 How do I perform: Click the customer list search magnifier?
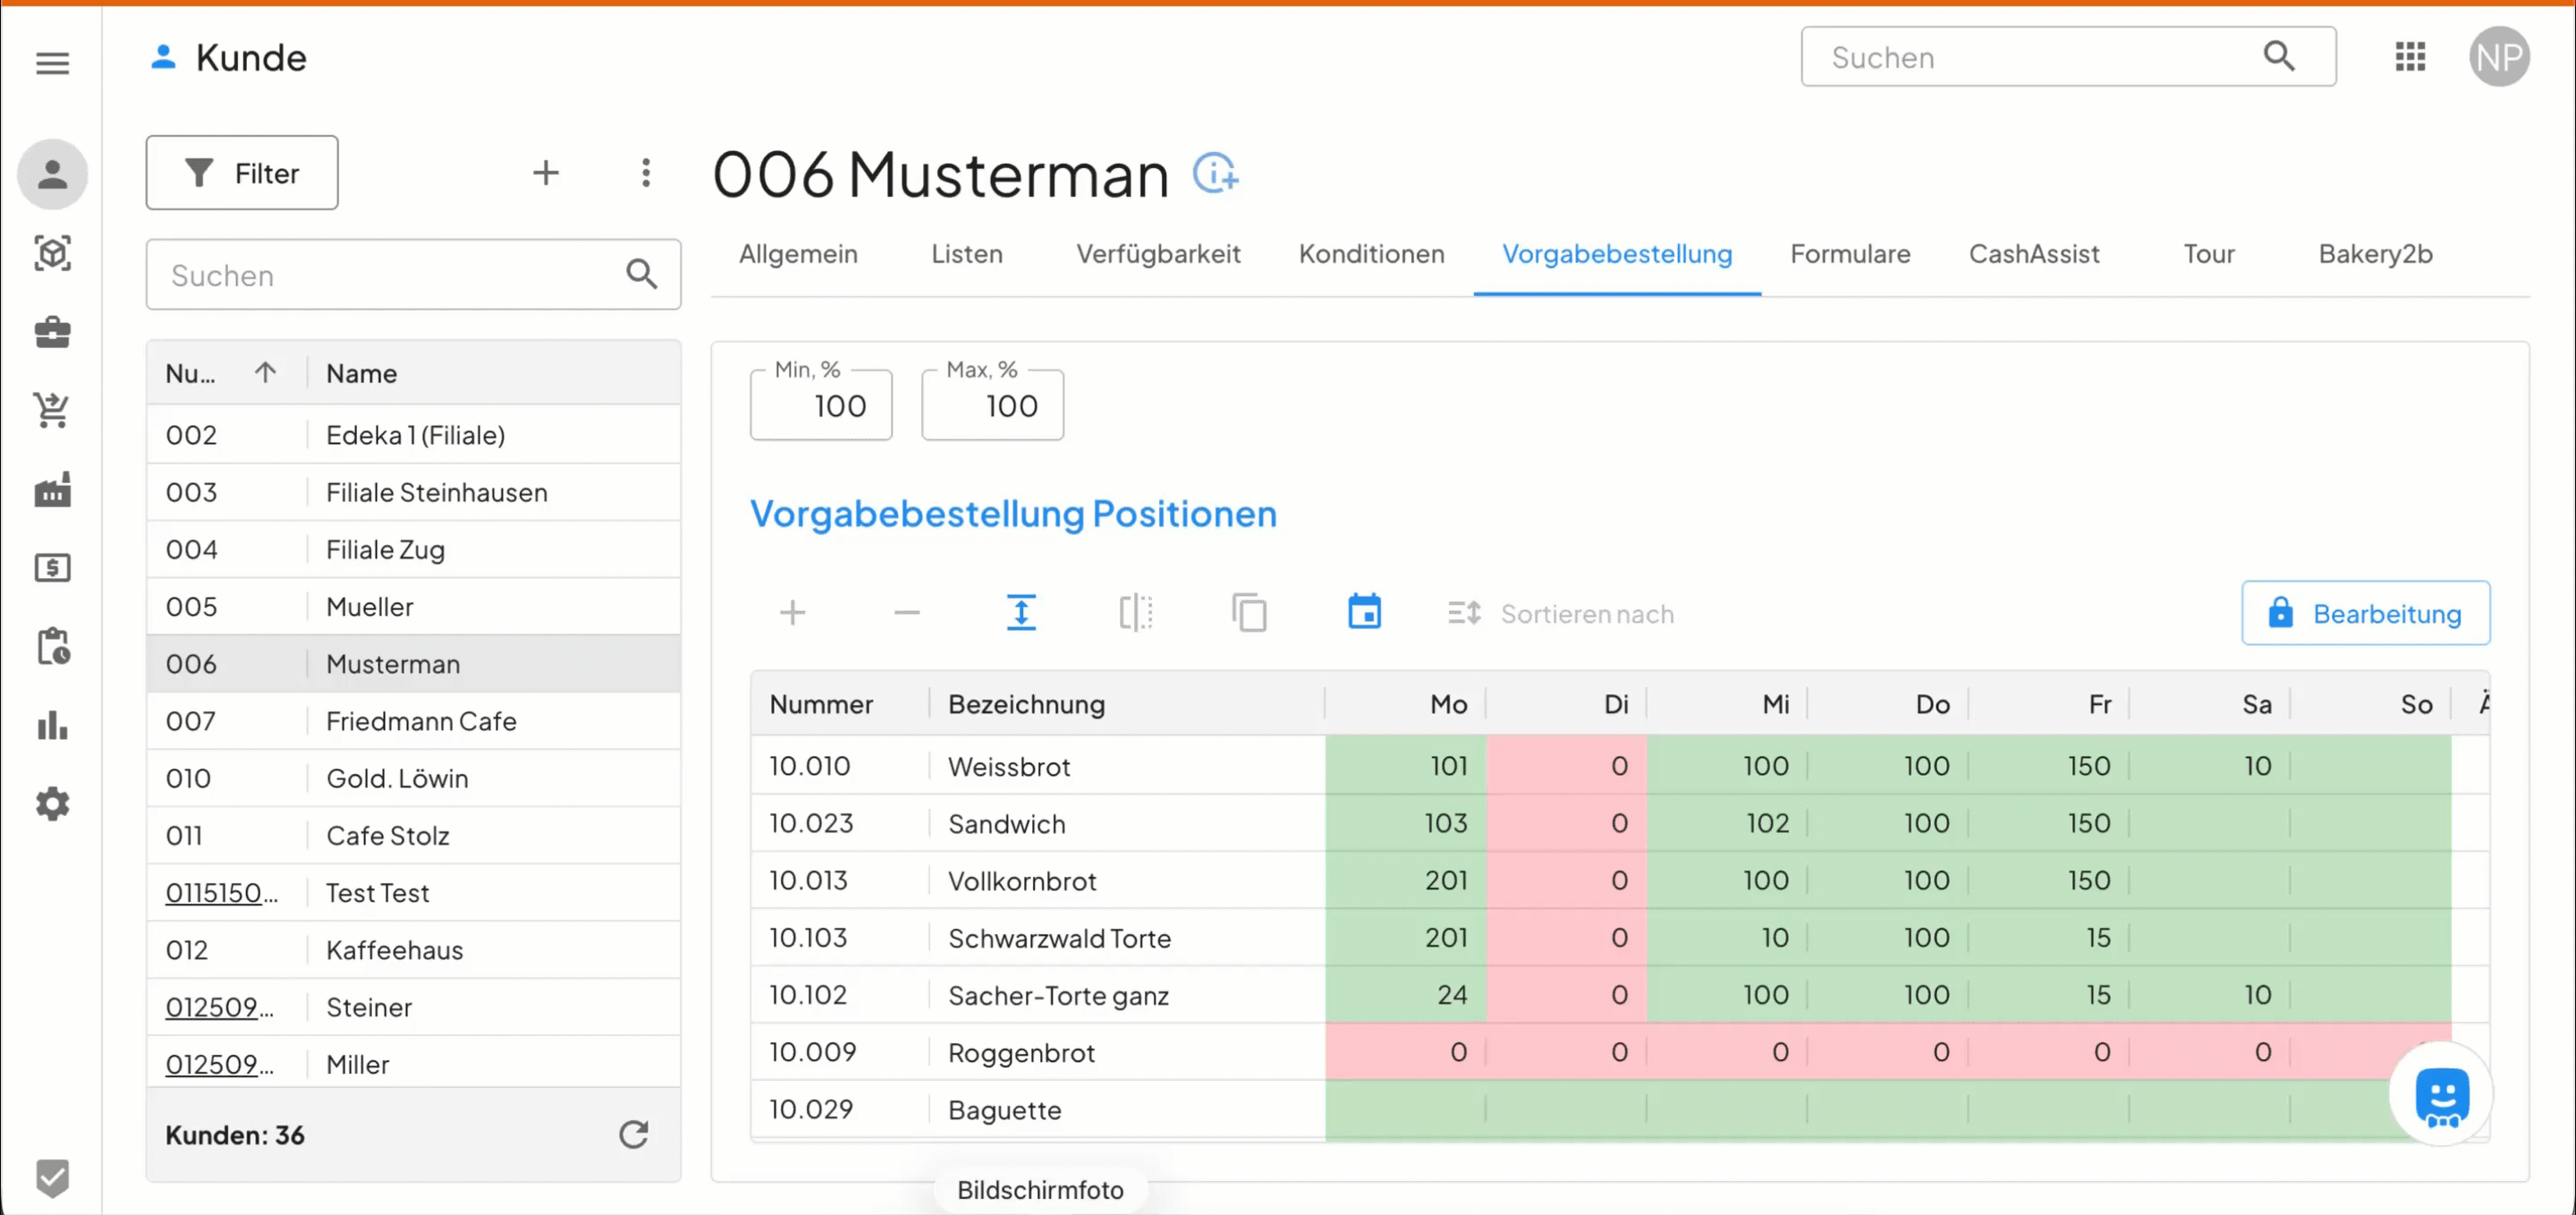(641, 274)
